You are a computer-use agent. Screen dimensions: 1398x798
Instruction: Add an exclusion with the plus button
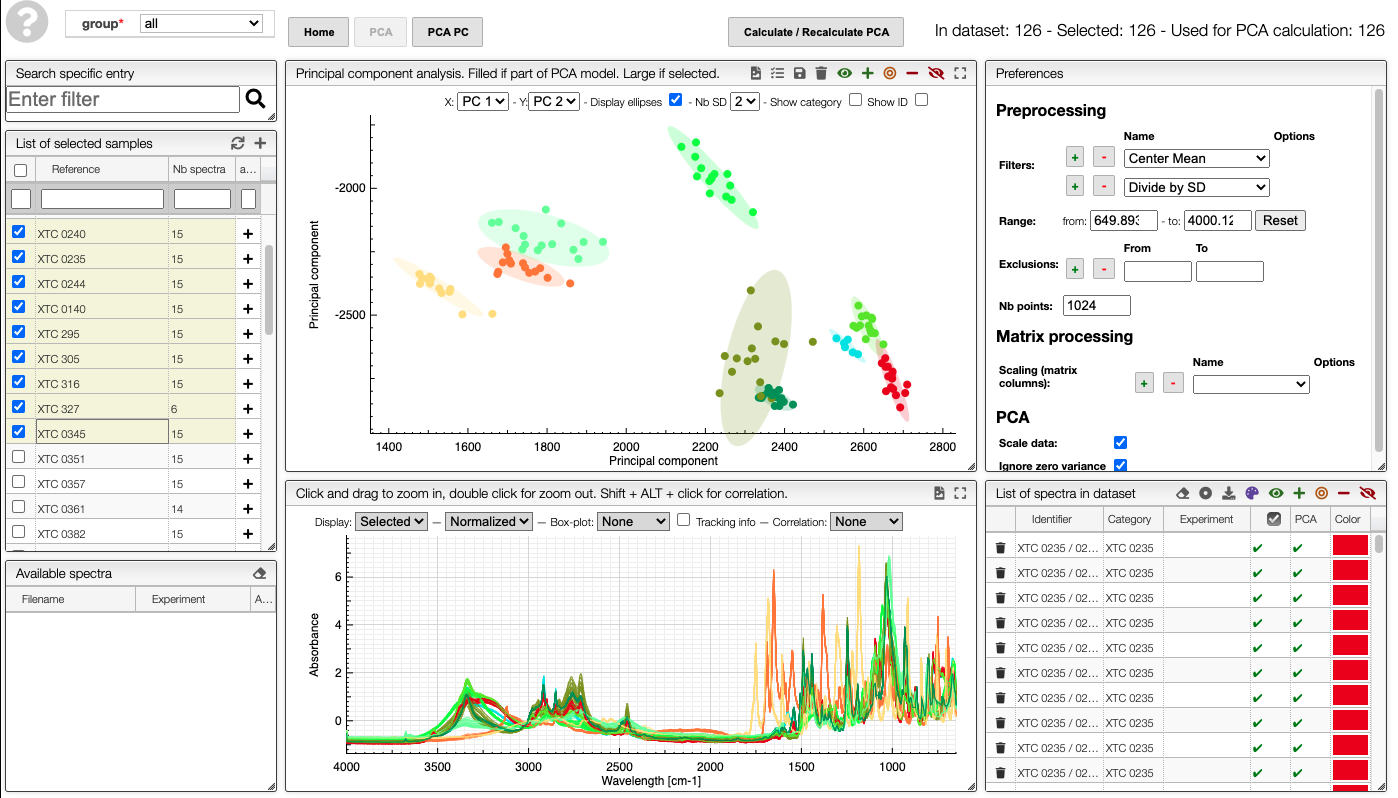click(1075, 268)
